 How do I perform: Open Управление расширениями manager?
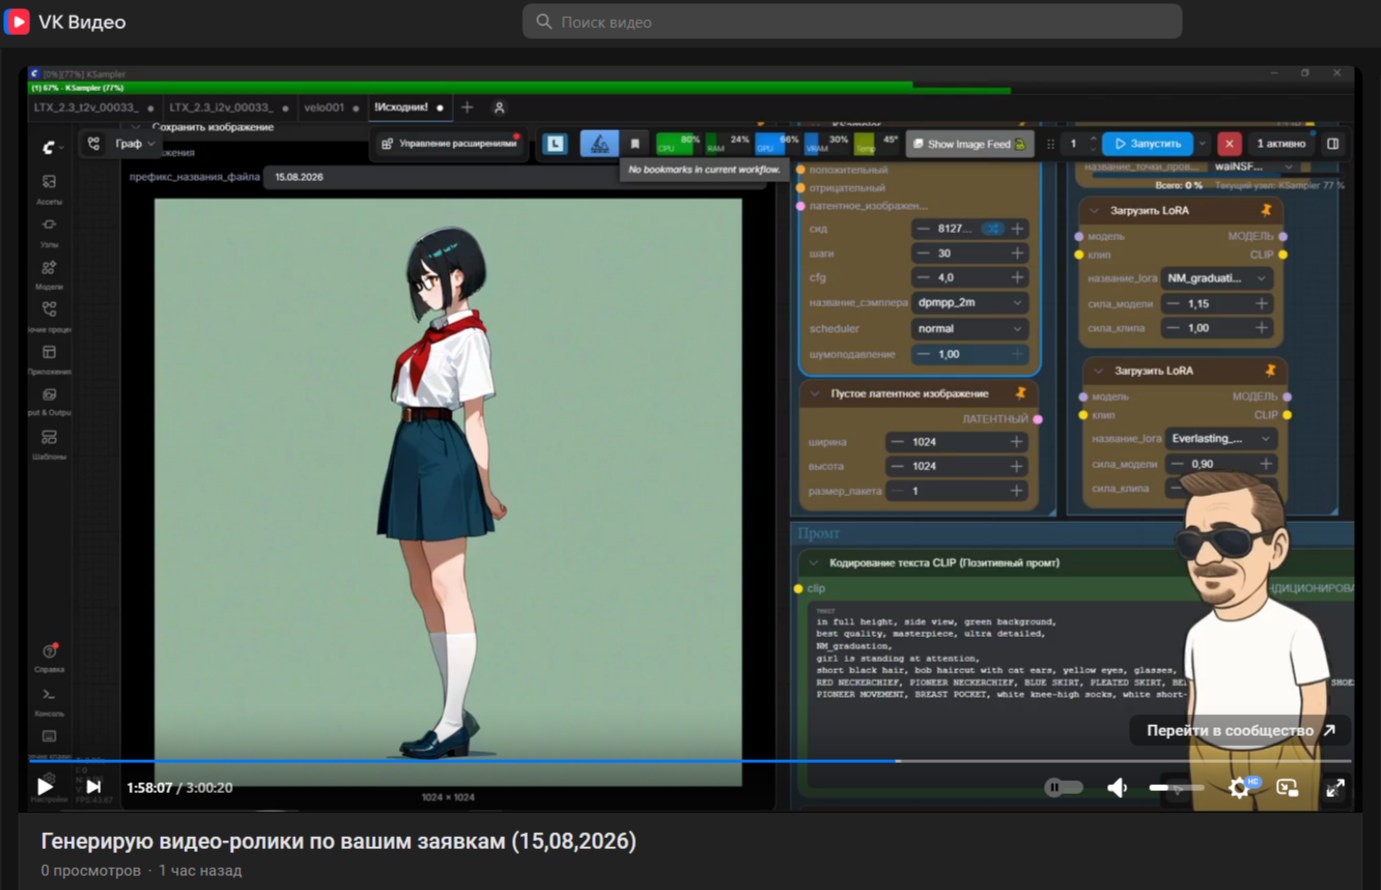[450, 144]
